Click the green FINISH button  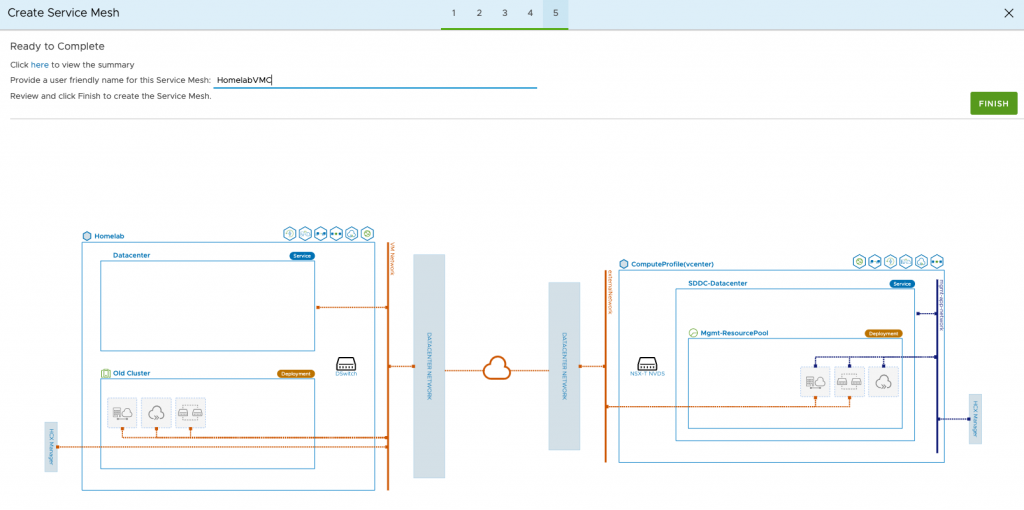point(993,104)
